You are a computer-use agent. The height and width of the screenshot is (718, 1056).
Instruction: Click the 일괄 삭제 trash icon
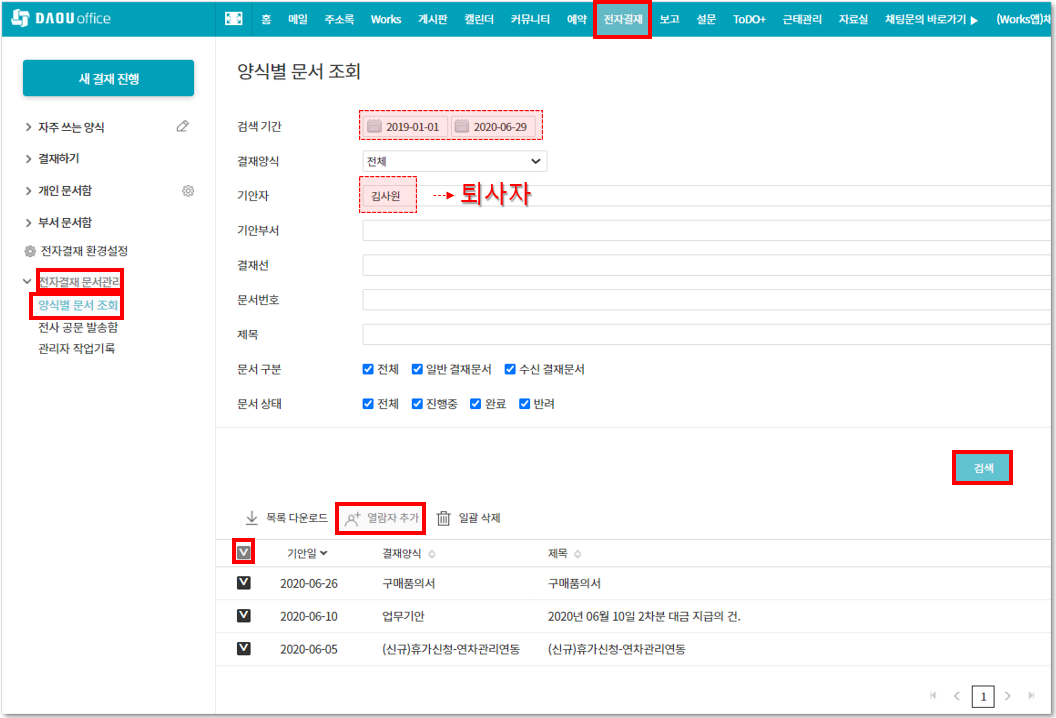[444, 518]
